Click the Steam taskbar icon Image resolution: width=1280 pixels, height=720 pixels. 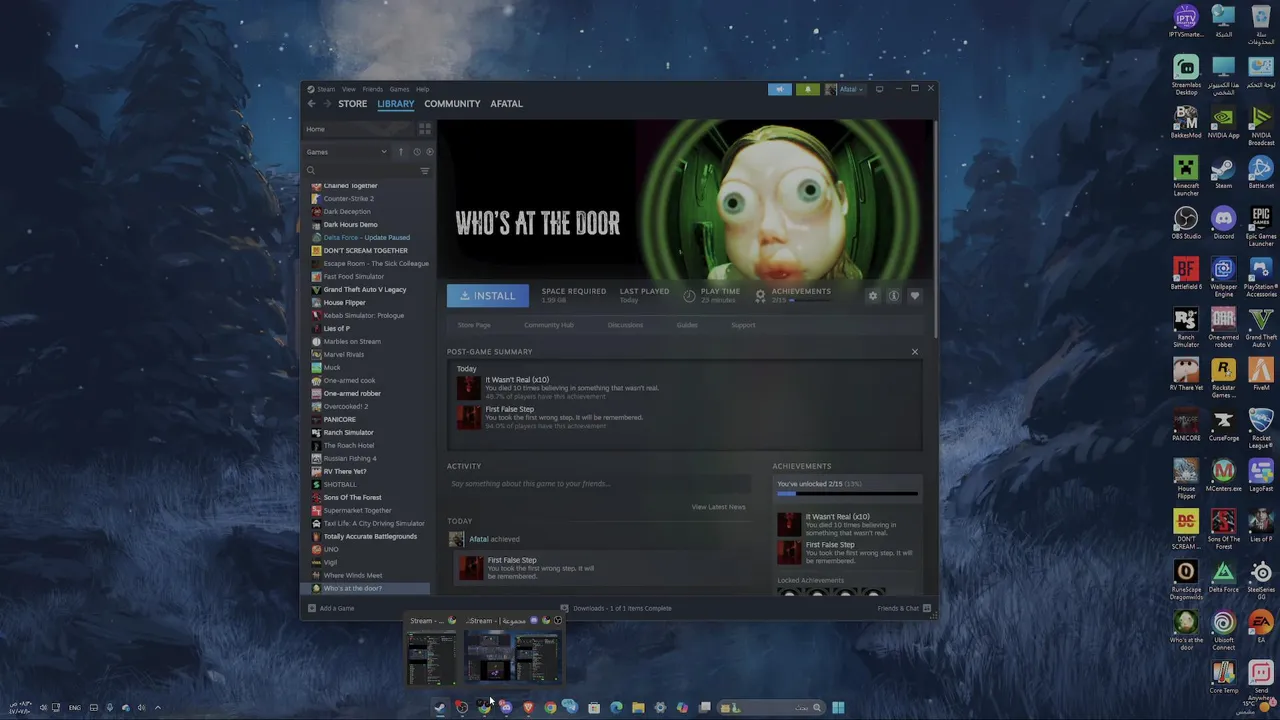(x=439, y=708)
